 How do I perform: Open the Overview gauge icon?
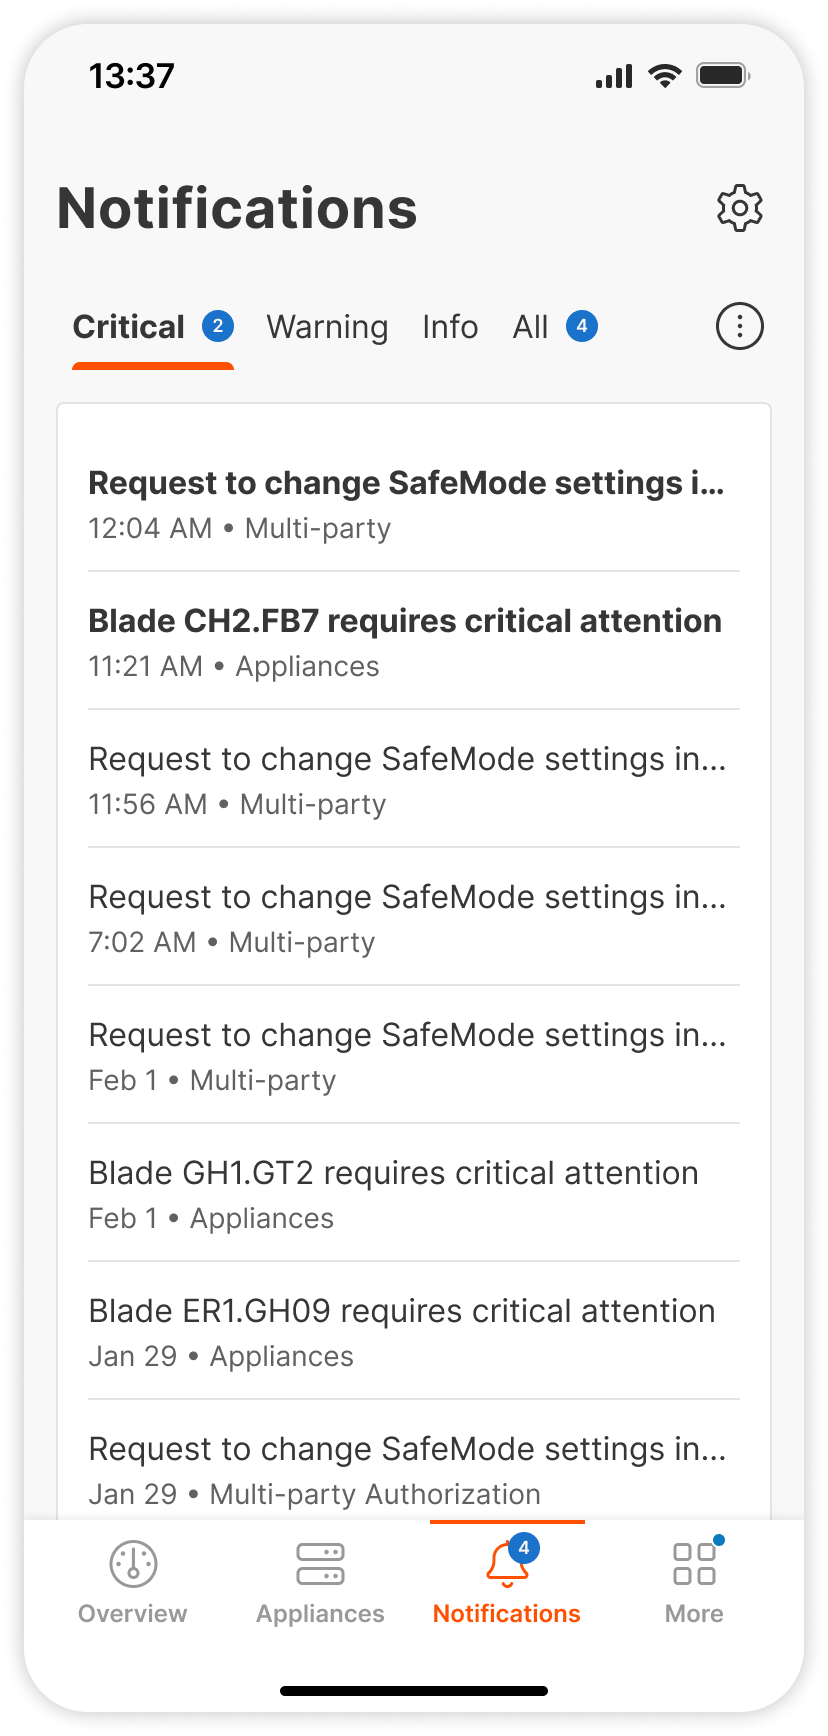pyautogui.click(x=133, y=1563)
